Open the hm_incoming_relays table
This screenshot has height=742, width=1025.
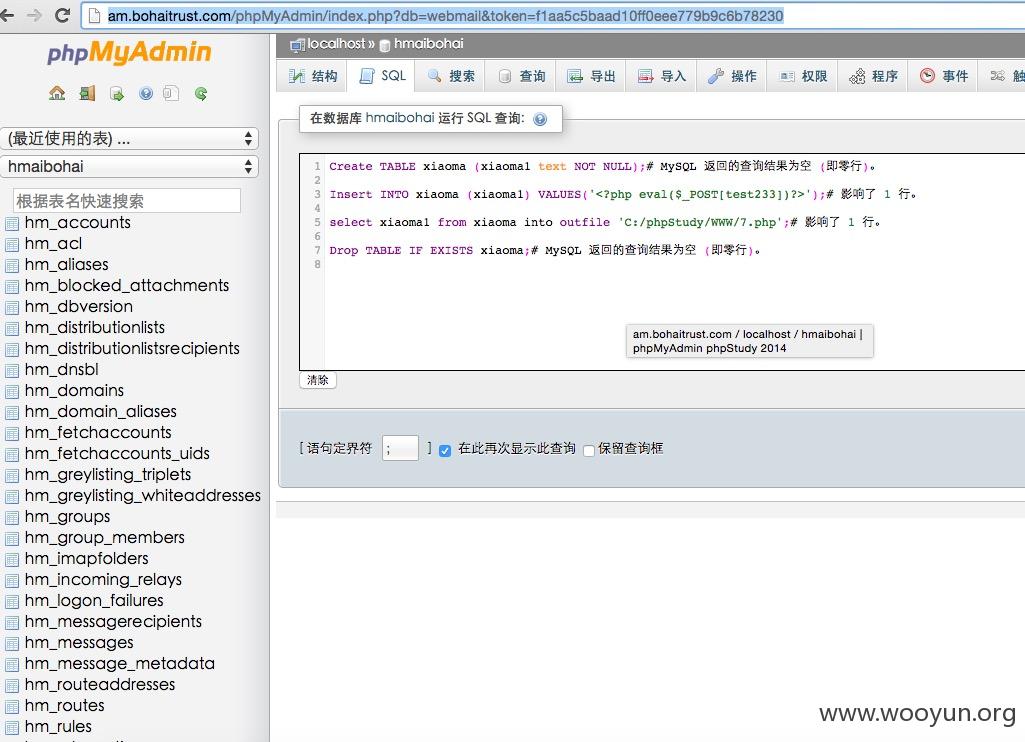click(103, 579)
